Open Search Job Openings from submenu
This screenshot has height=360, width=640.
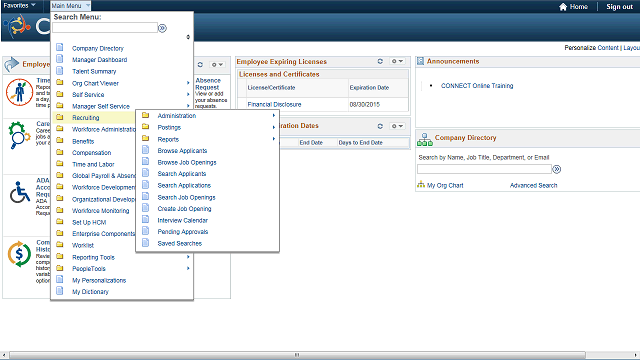[187, 197]
